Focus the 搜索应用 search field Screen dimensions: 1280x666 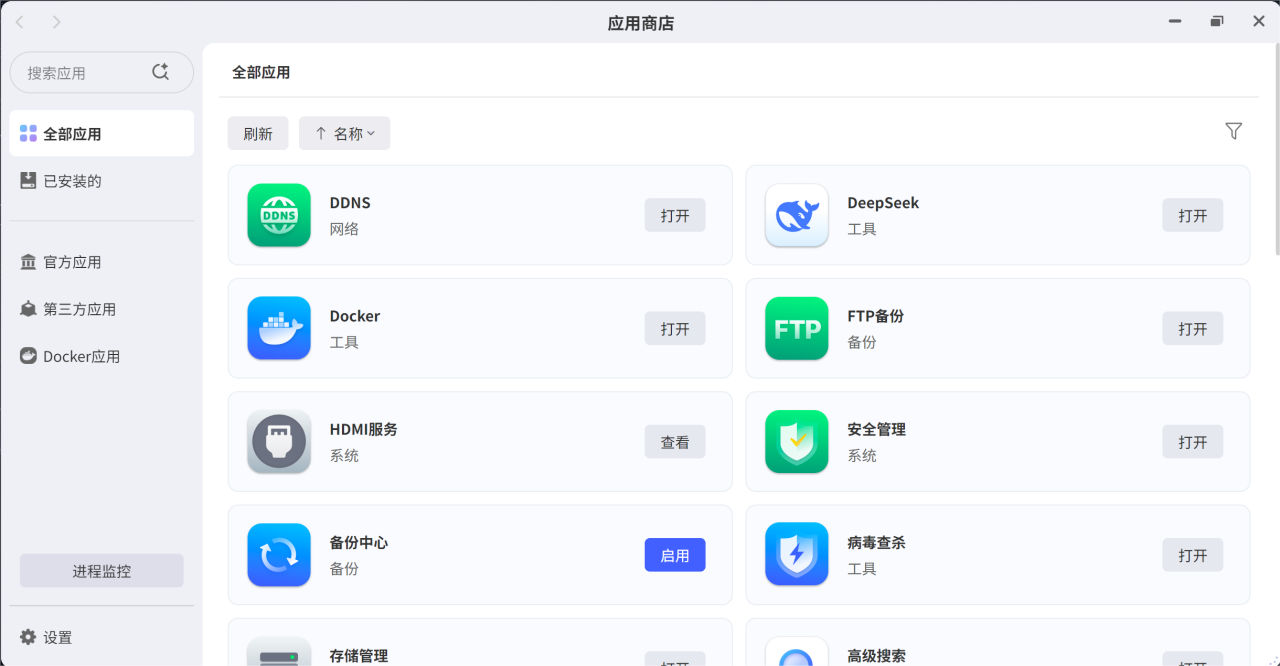pos(85,73)
